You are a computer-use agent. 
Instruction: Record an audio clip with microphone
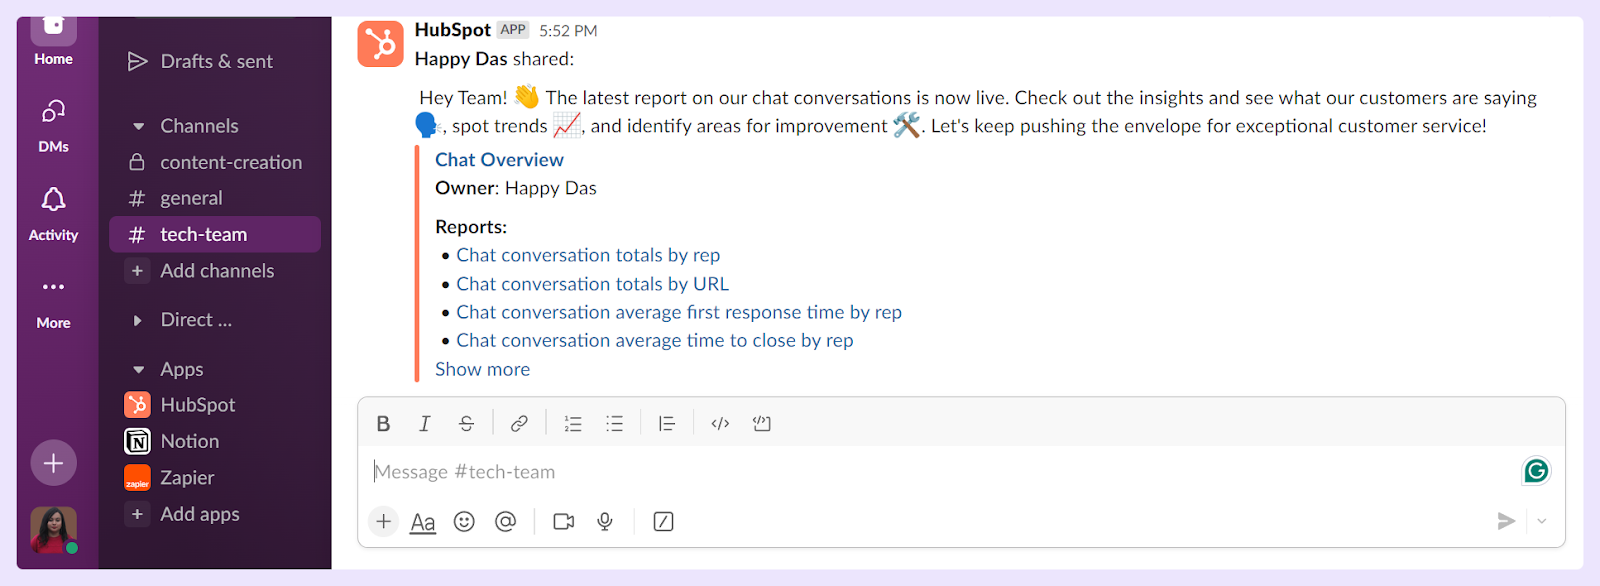(605, 521)
